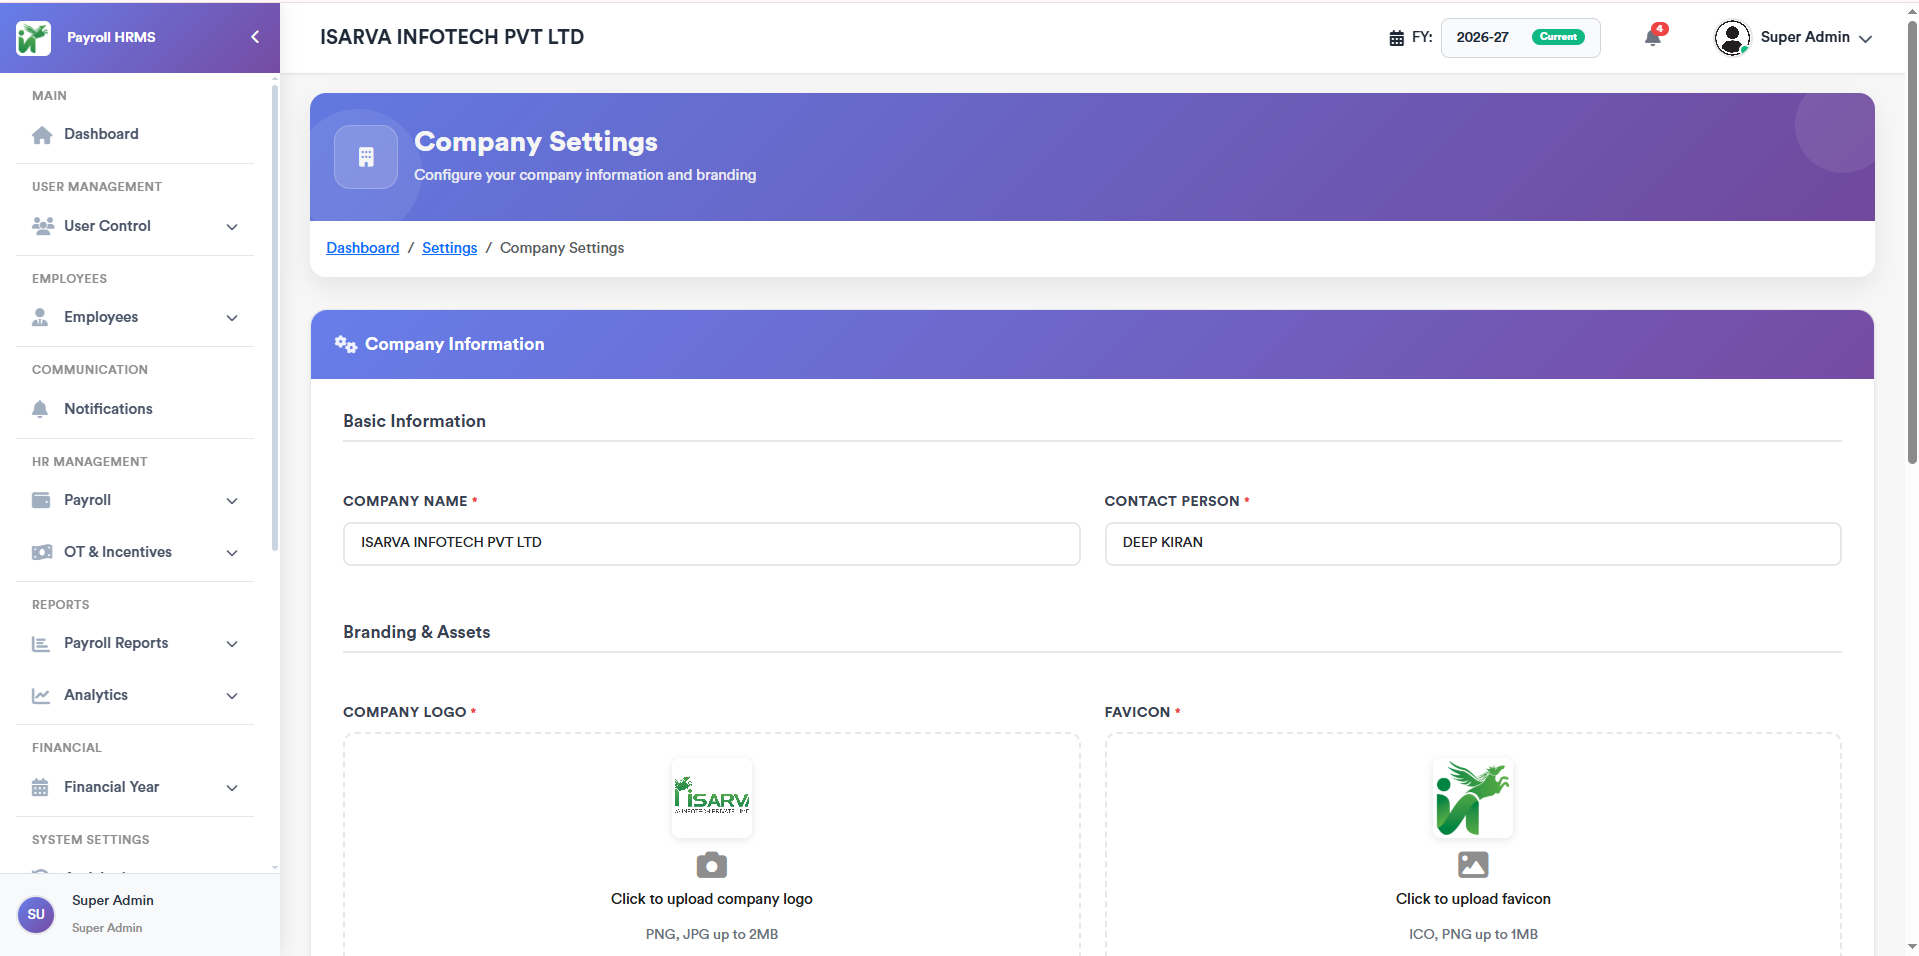The image size is (1919, 956).
Task: Click 'Click to upload company logo' text
Action: click(x=712, y=899)
